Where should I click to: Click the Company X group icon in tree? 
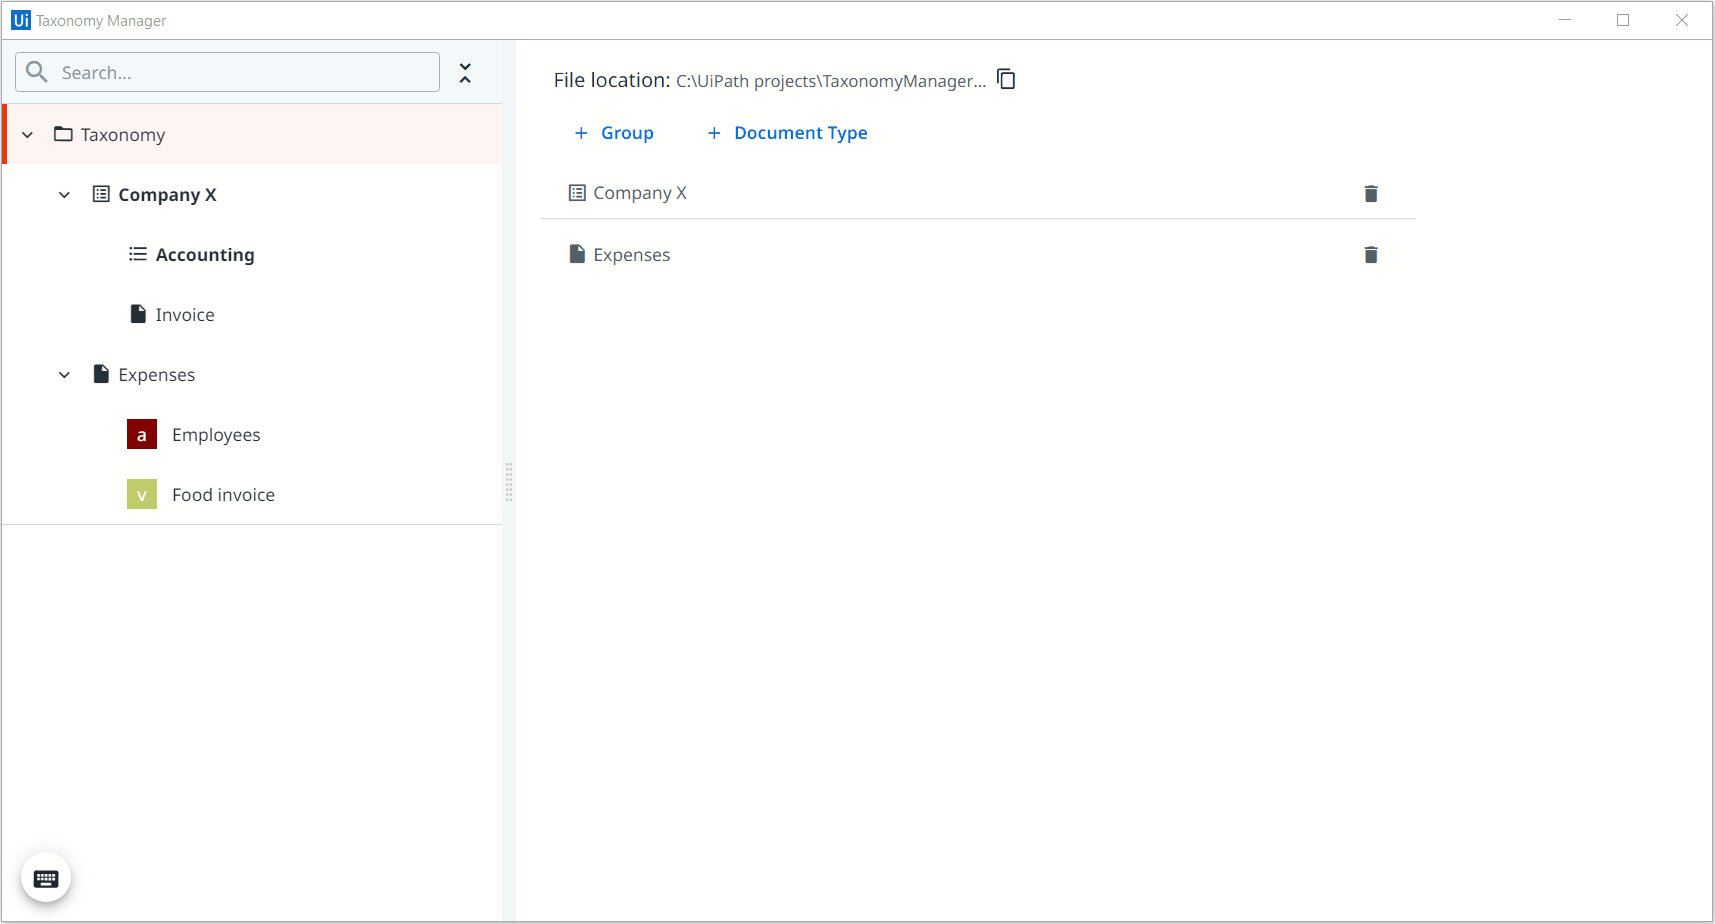pos(101,194)
